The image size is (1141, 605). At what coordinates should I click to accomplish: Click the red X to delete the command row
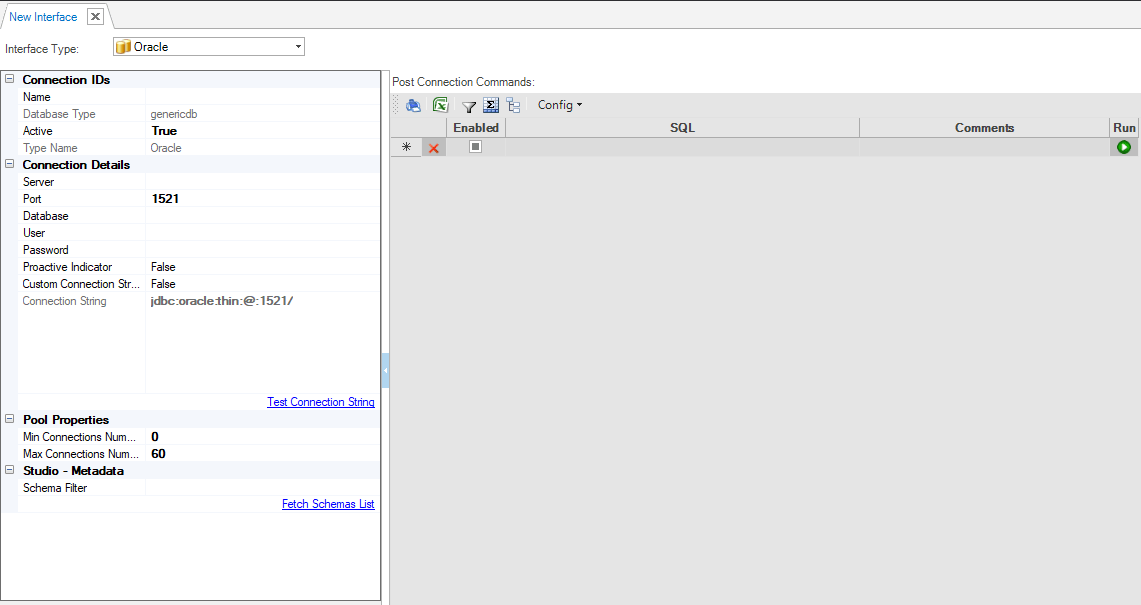click(x=433, y=147)
